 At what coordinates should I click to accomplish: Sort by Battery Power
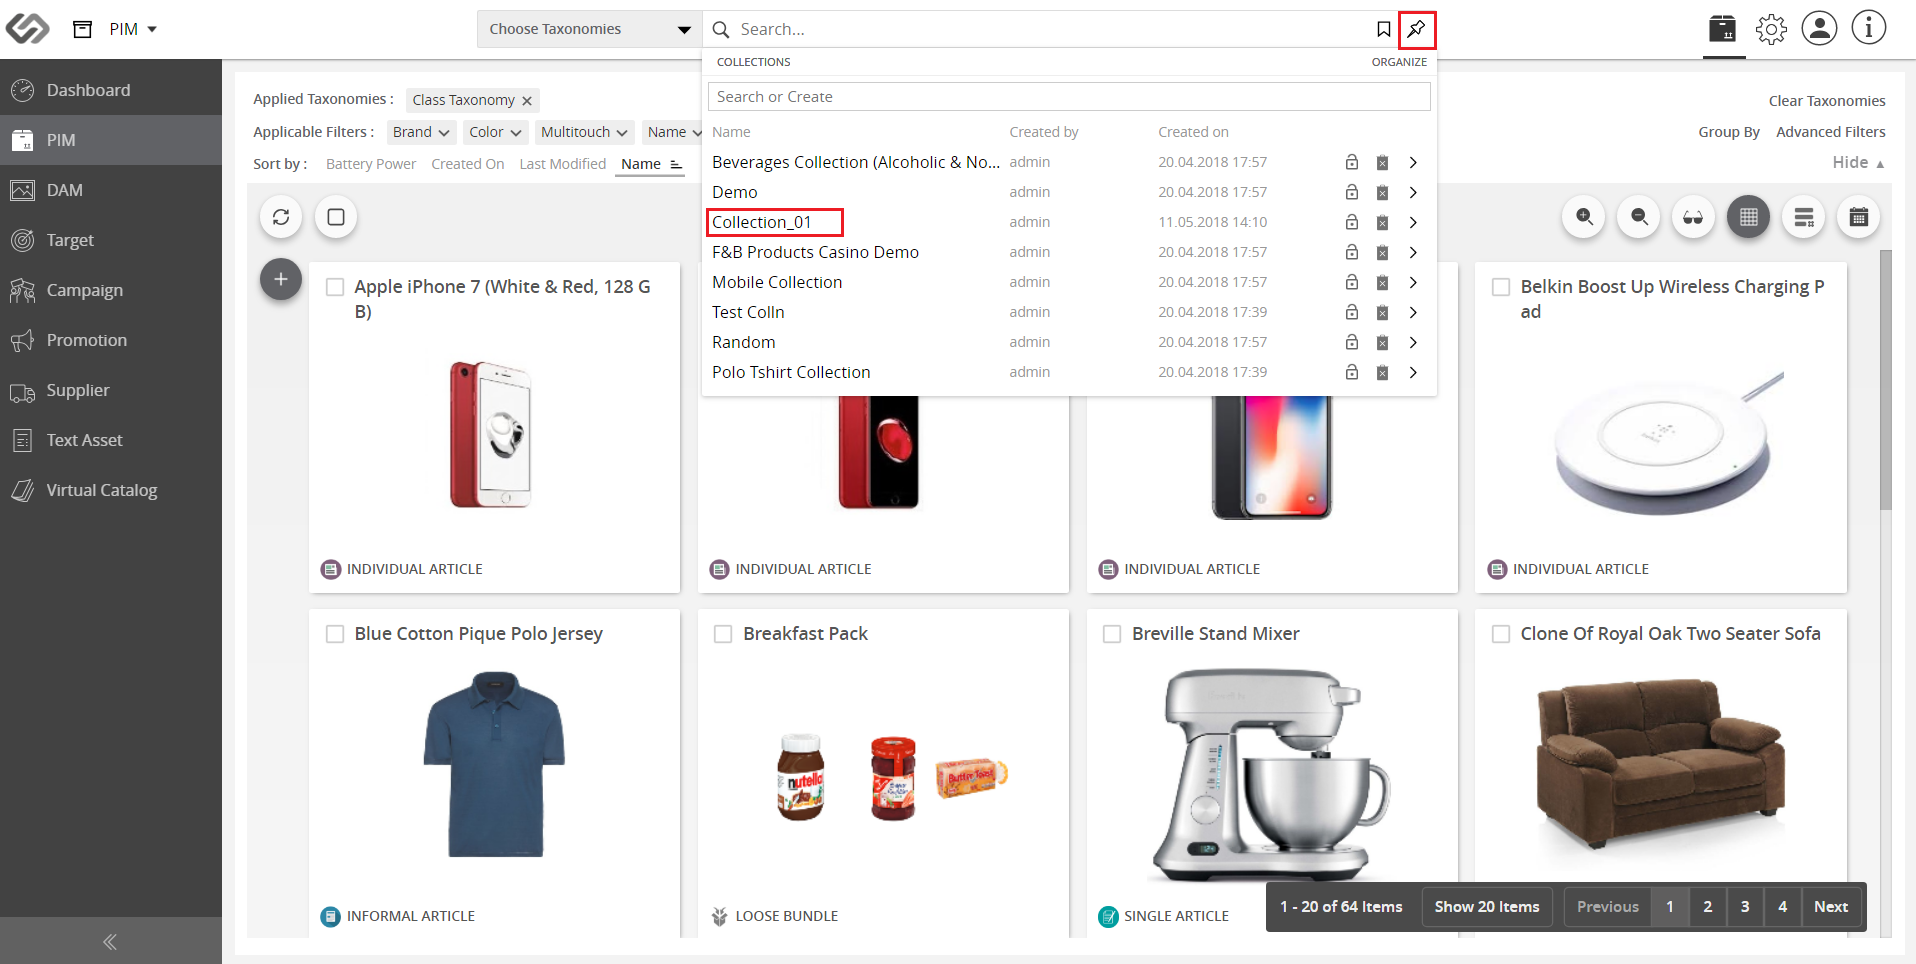click(371, 164)
